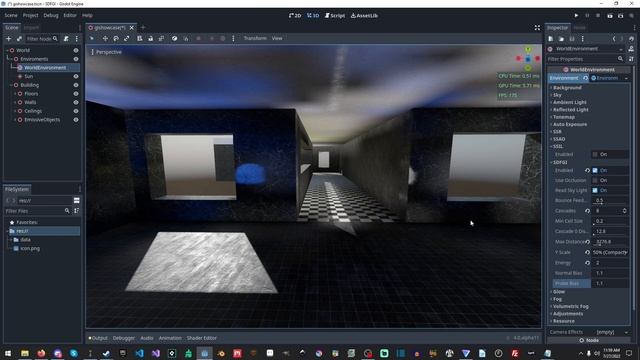
Task: Revert the Cascades property value
Action: coord(587,211)
